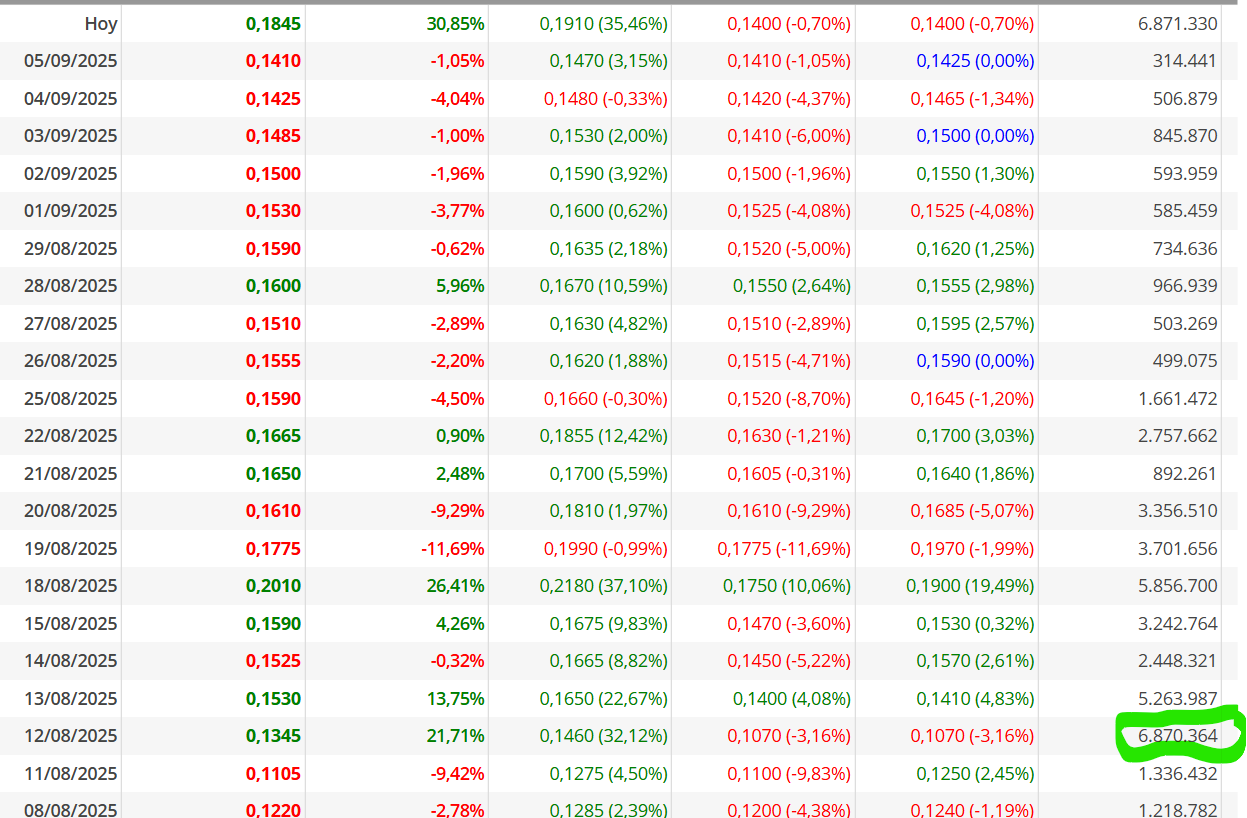The image size is (1247, 818).
Task: Click the 05/09/2025 date cell
Action: (71, 61)
